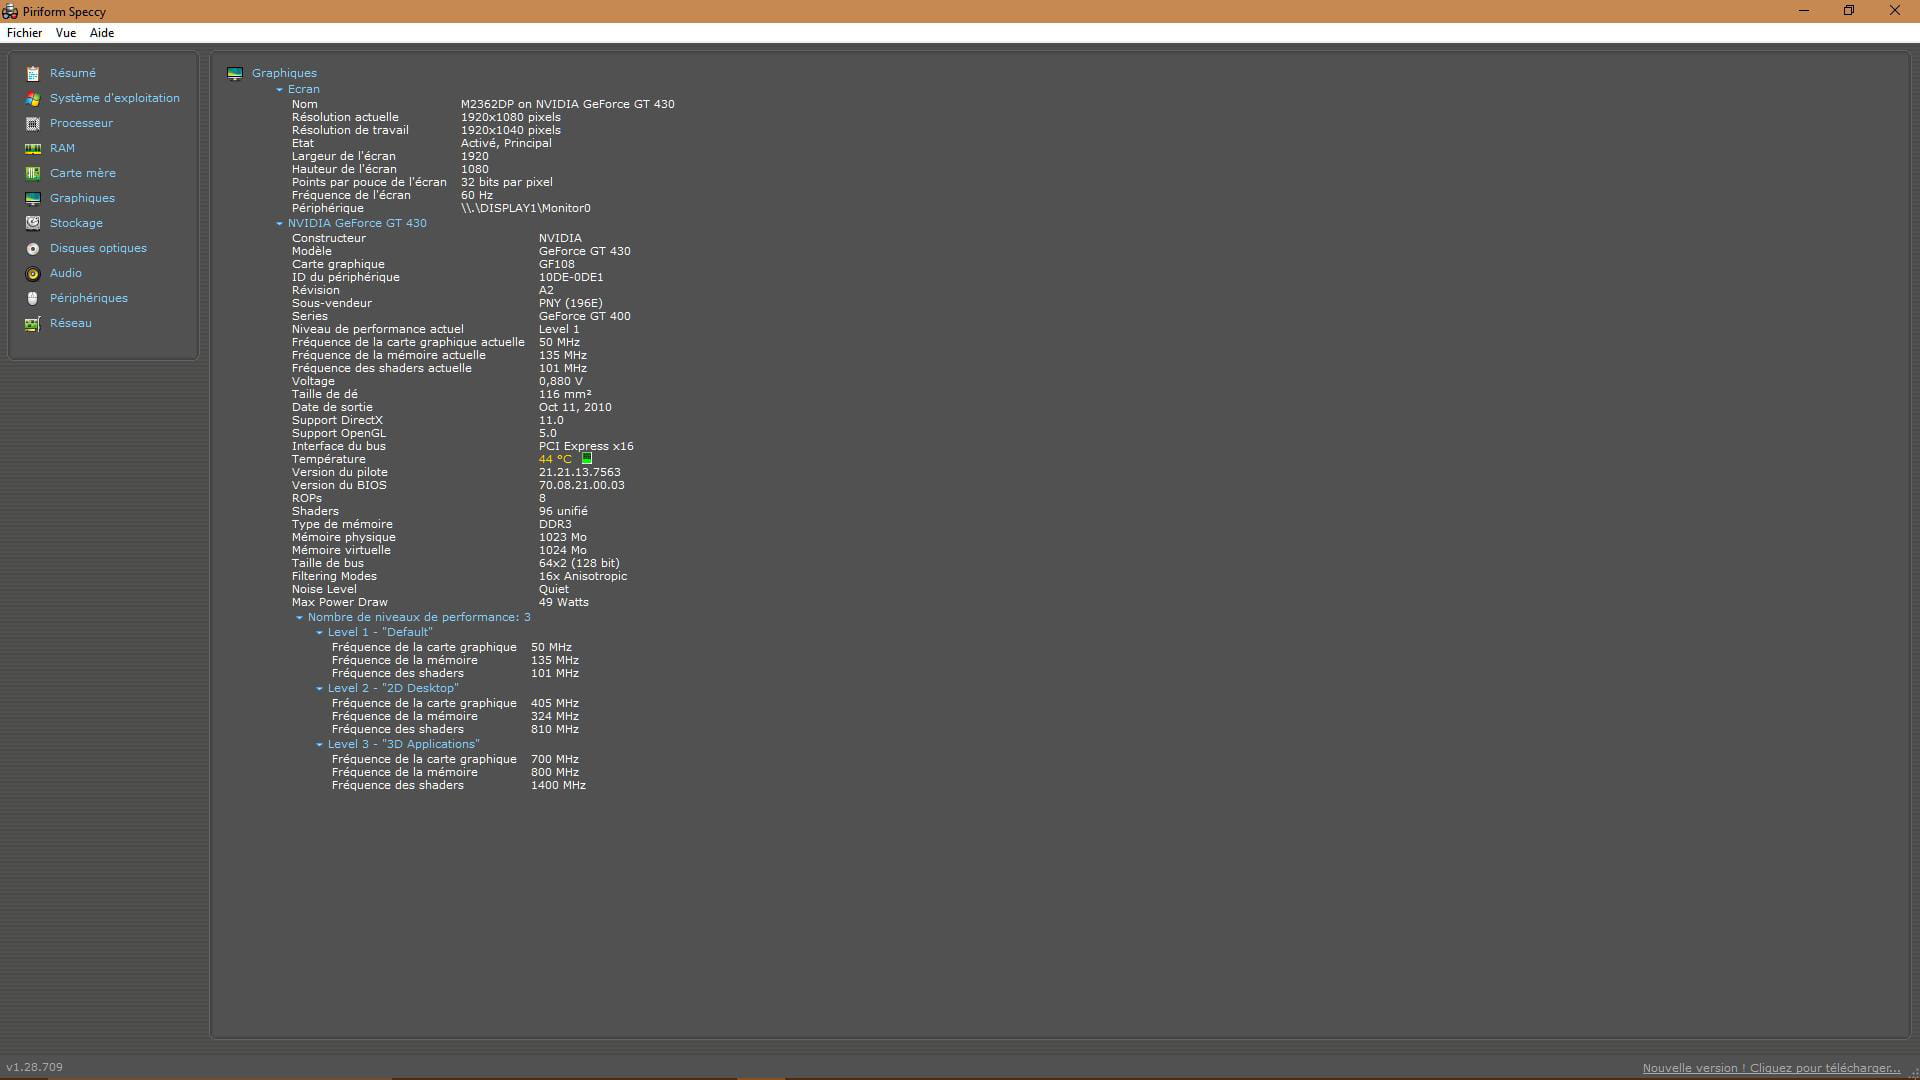Collapse Level 3 "3D Applications" node
This screenshot has height=1080, width=1920.
(319, 745)
